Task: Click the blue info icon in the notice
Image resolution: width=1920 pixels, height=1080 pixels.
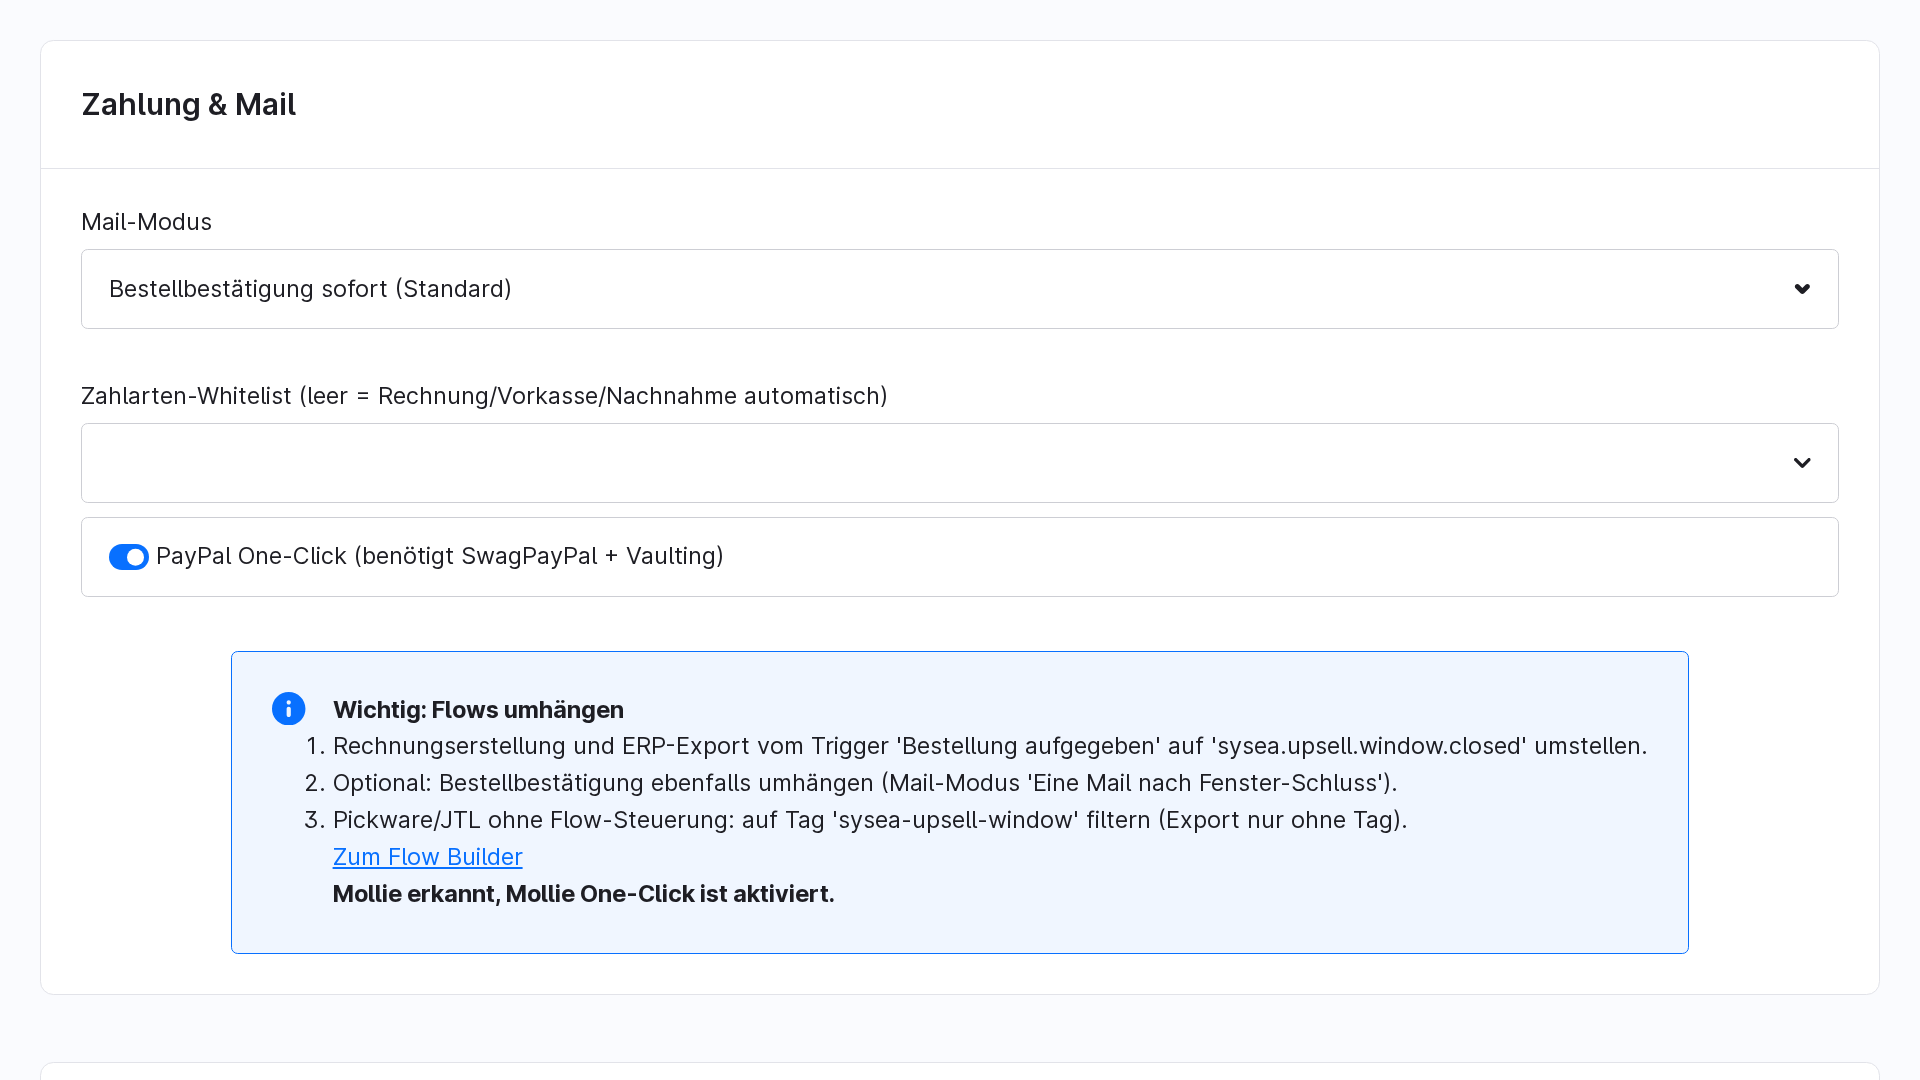Action: (288, 709)
